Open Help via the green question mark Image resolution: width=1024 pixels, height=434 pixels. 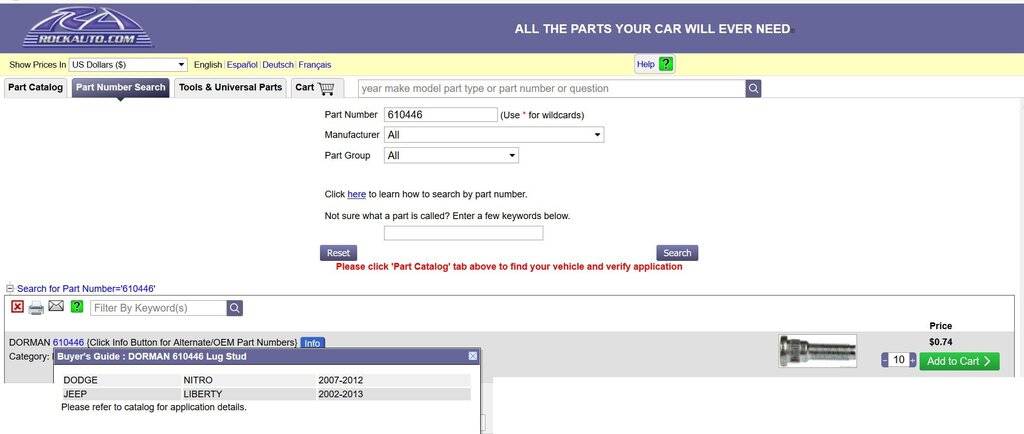666,64
